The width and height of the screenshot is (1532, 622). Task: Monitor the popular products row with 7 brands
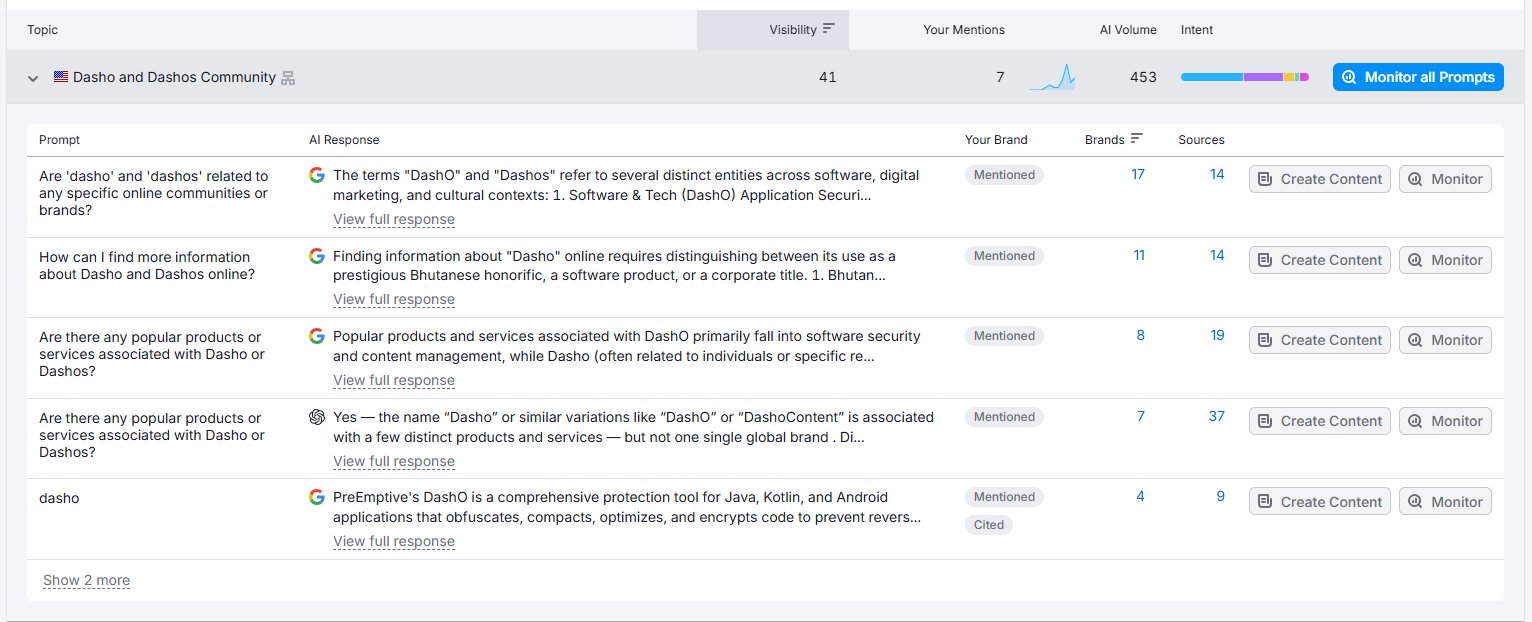click(x=1445, y=421)
